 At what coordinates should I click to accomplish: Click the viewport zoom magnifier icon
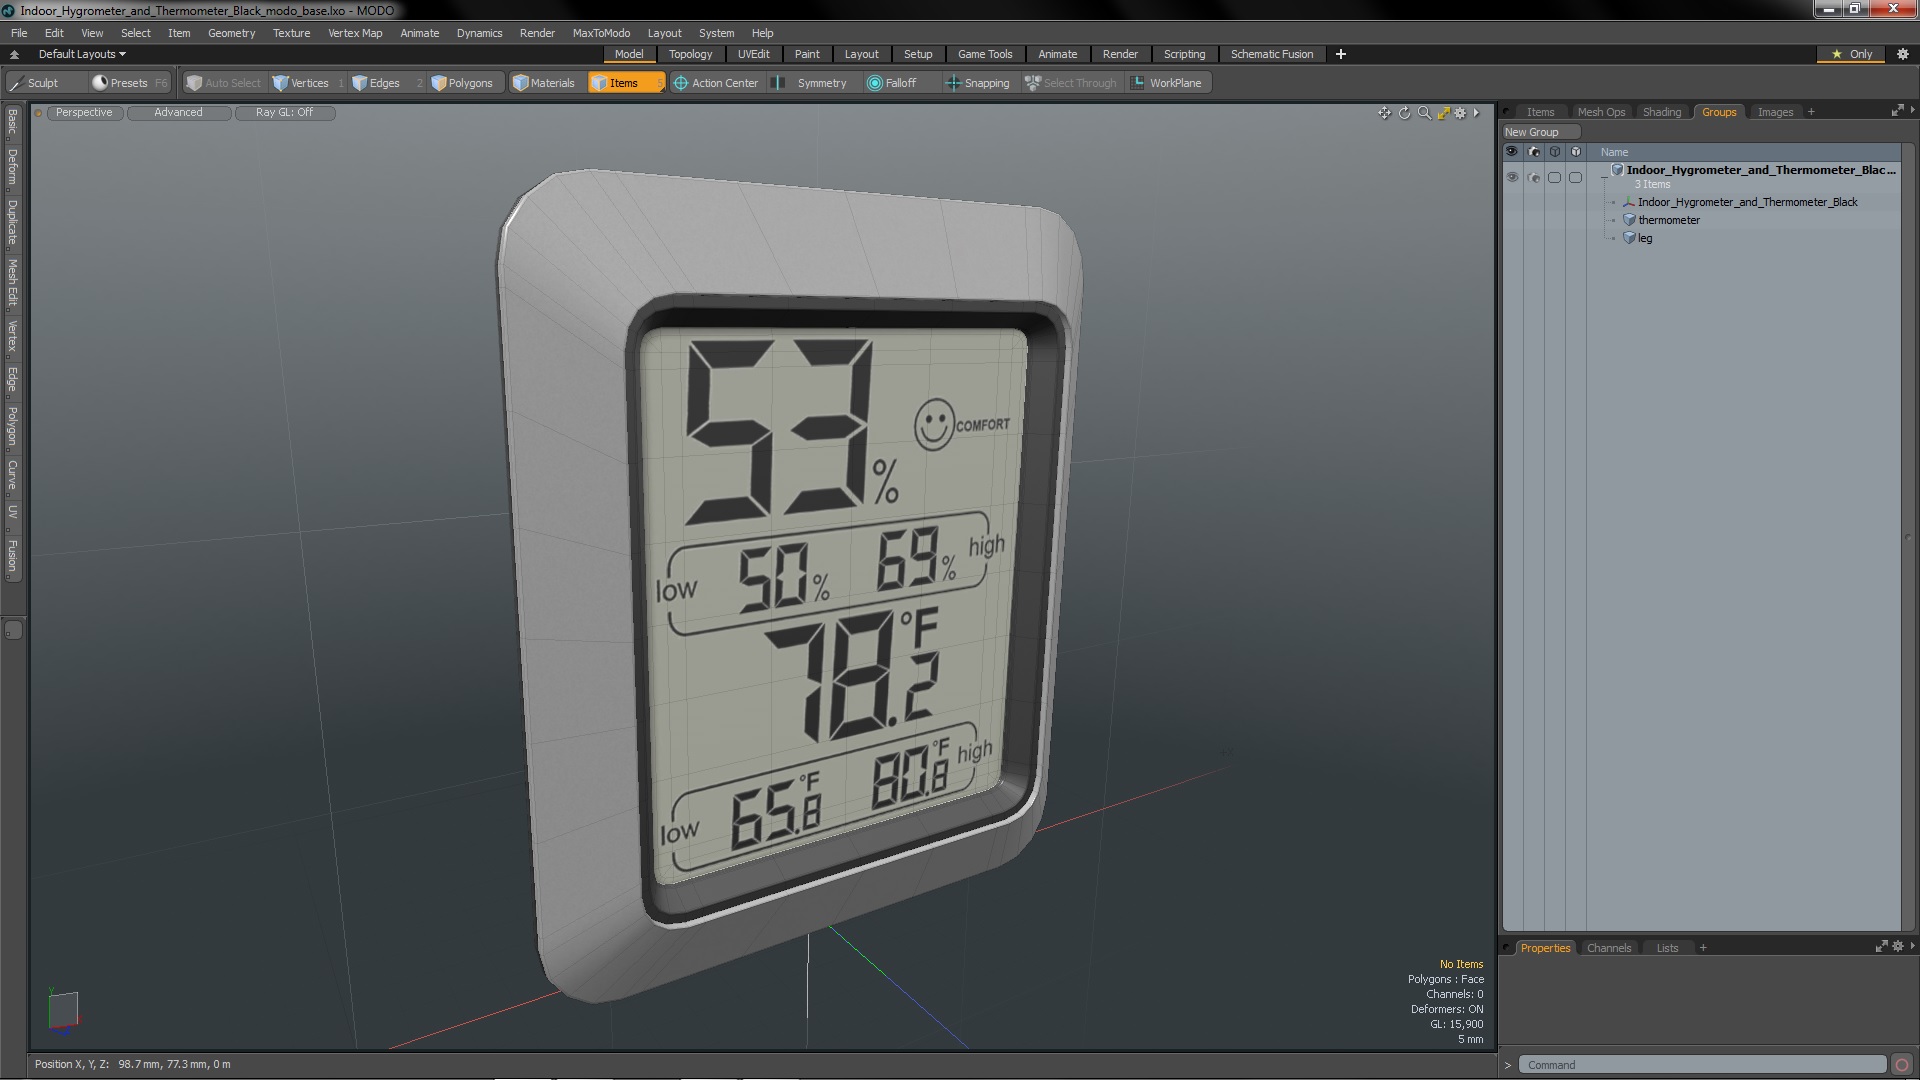tap(1424, 113)
